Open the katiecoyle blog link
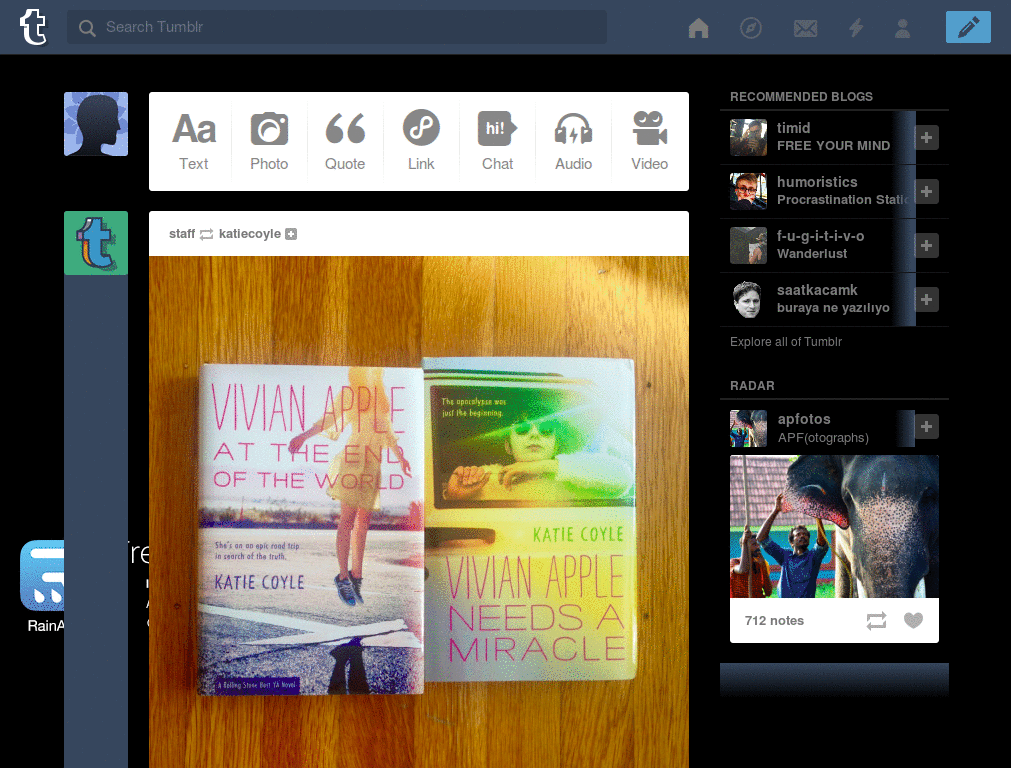Viewport: 1024px width, 768px height. click(x=249, y=234)
